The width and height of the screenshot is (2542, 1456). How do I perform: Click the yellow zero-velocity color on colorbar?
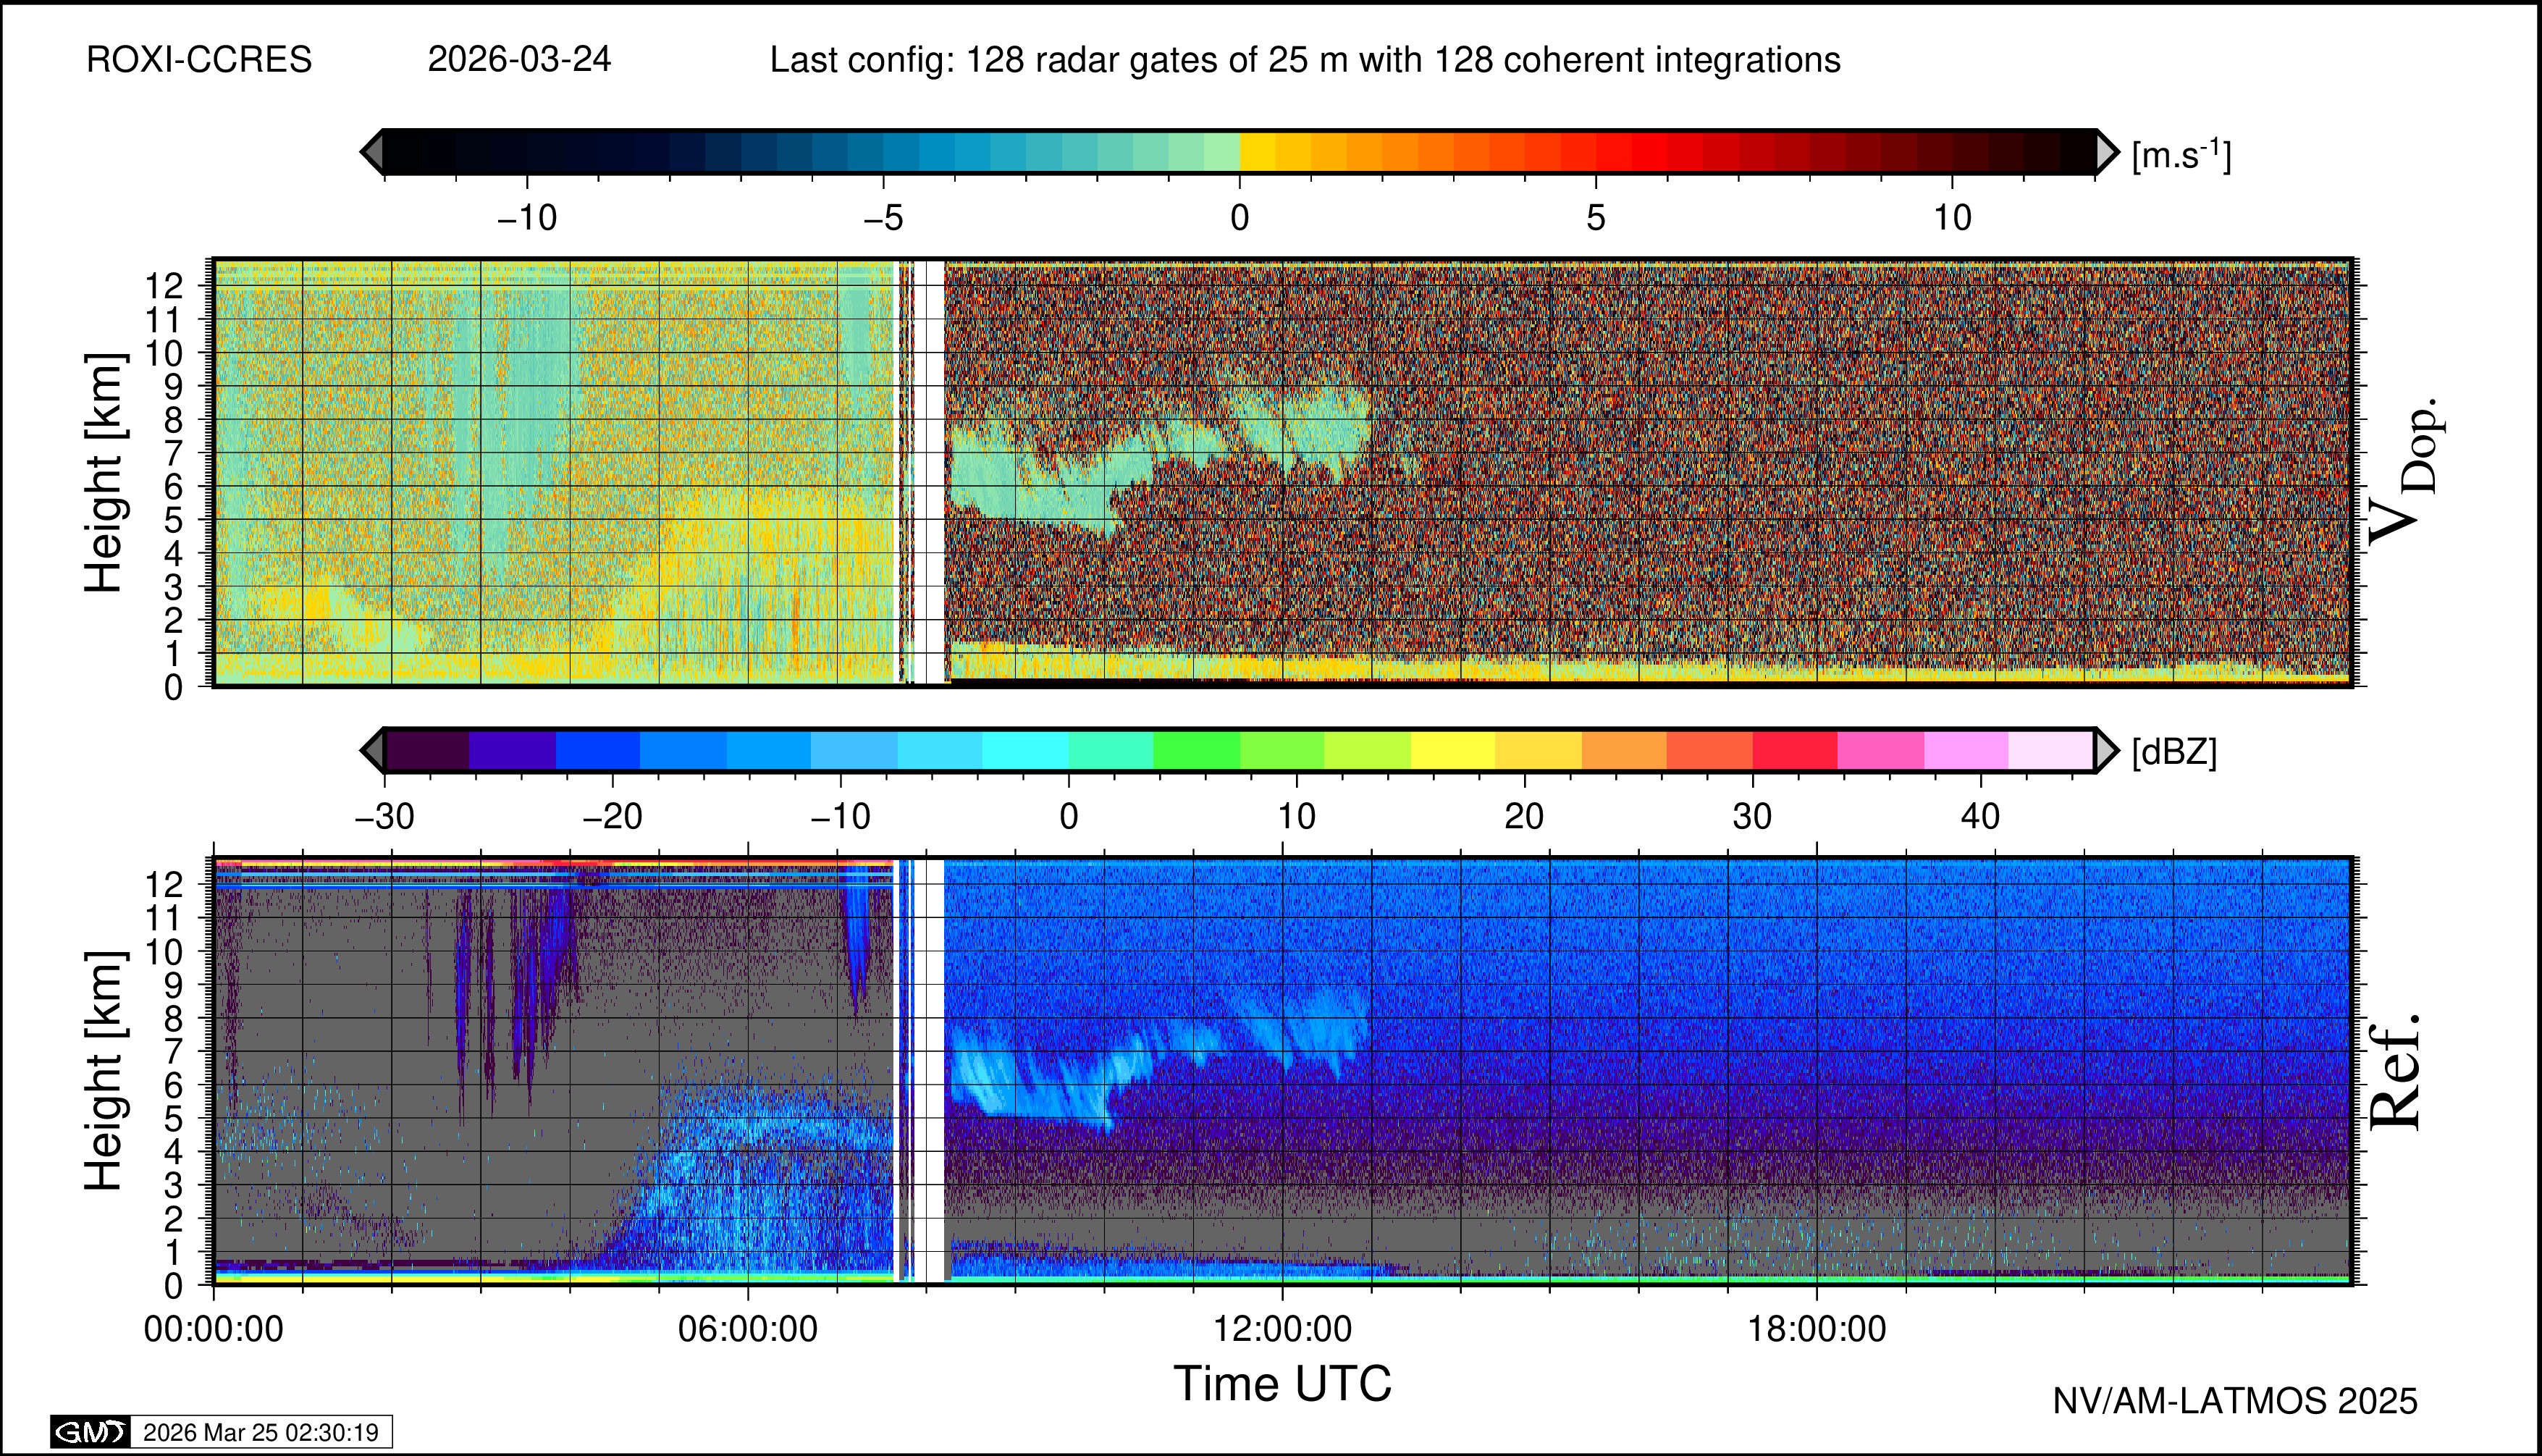(x=1257, y=152)
